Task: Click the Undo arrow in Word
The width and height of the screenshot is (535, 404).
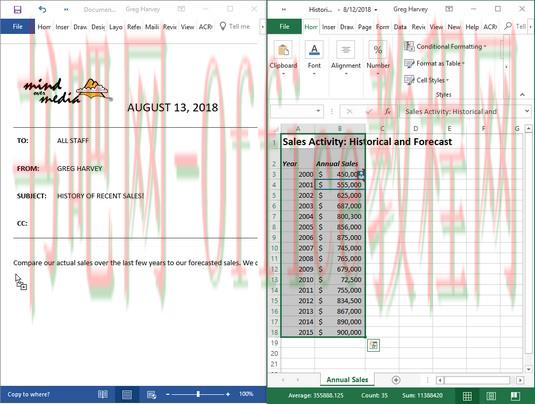Action: click(x=42, y=10)
